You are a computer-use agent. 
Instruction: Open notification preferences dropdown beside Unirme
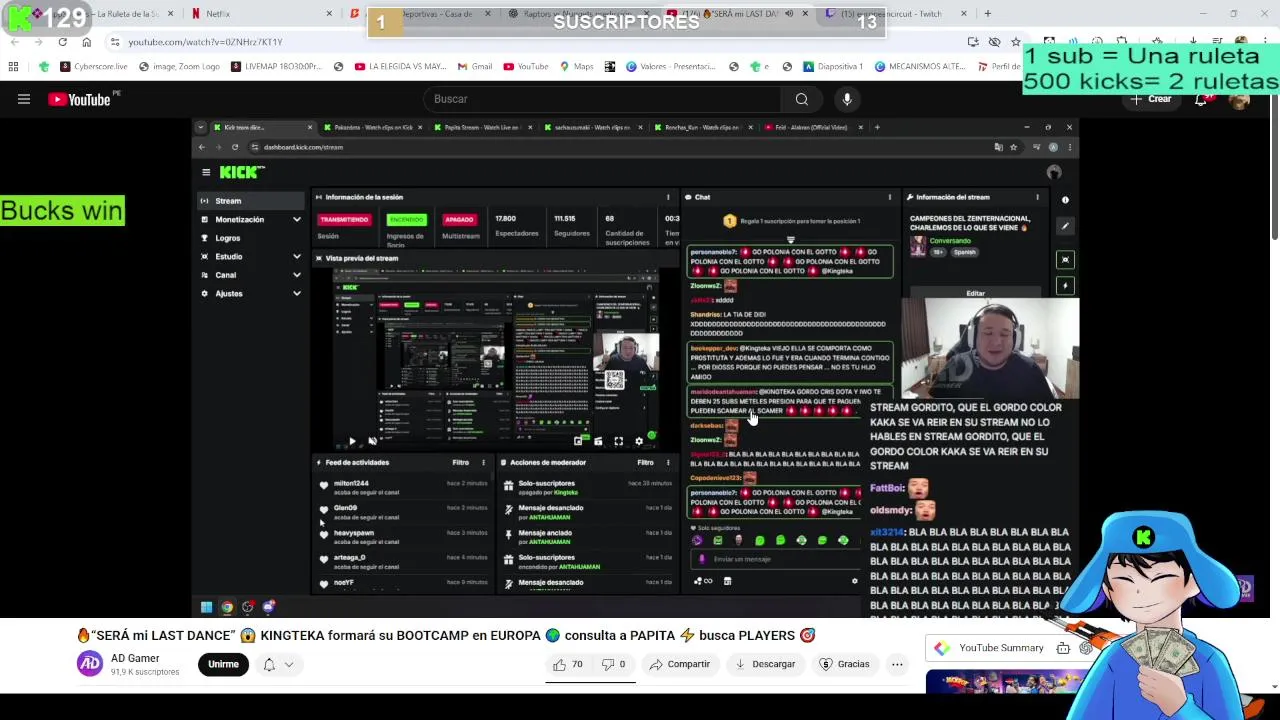click(278, 664)
